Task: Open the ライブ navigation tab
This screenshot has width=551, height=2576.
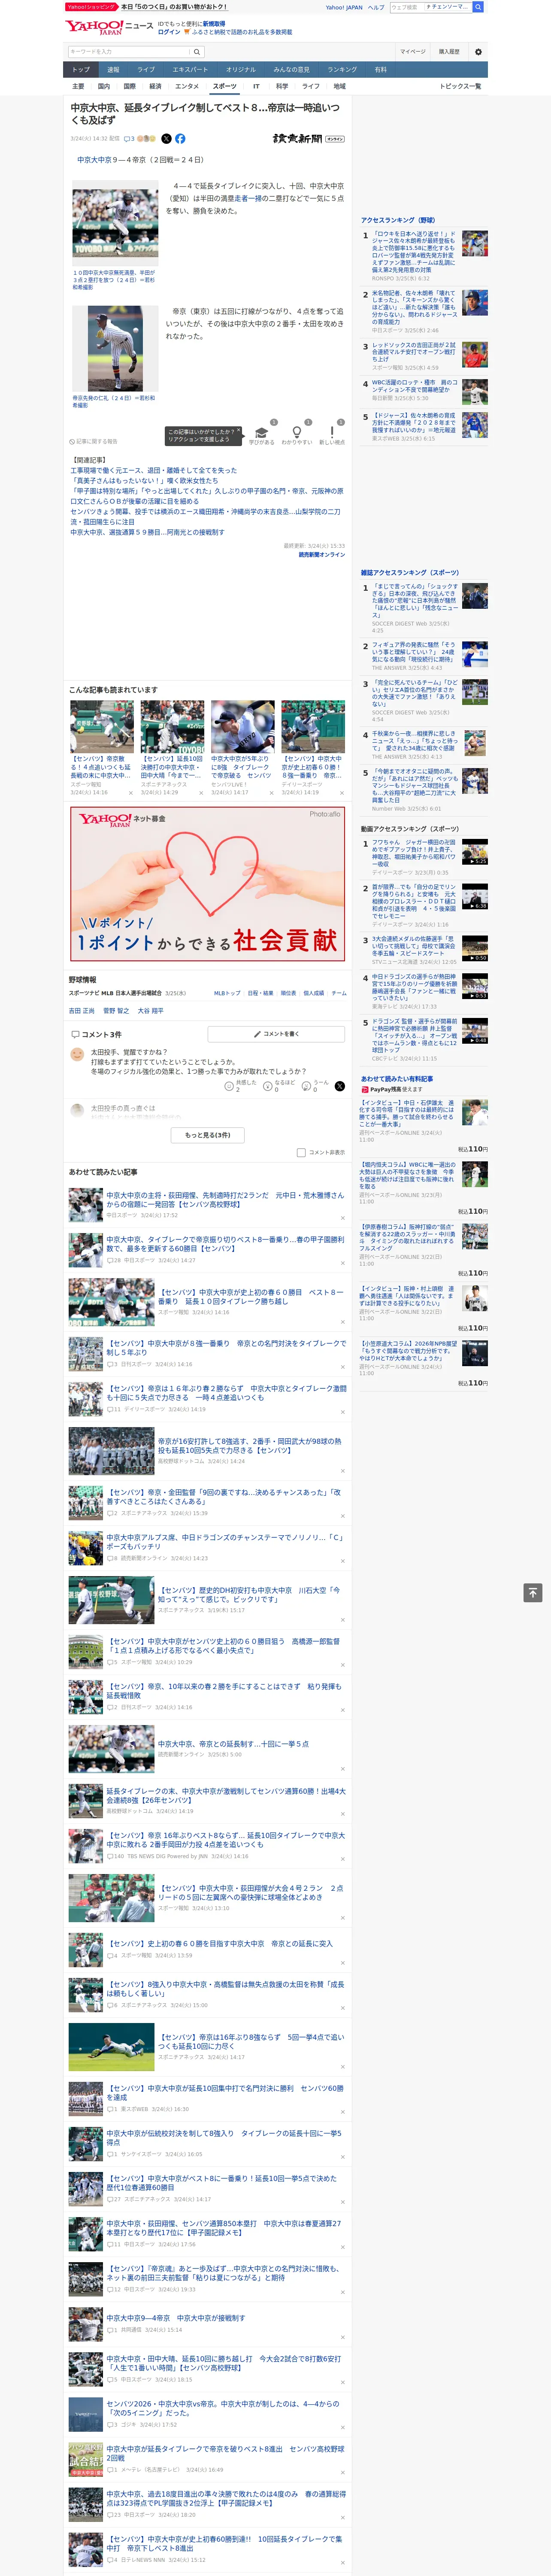Action: coord(146,70)
